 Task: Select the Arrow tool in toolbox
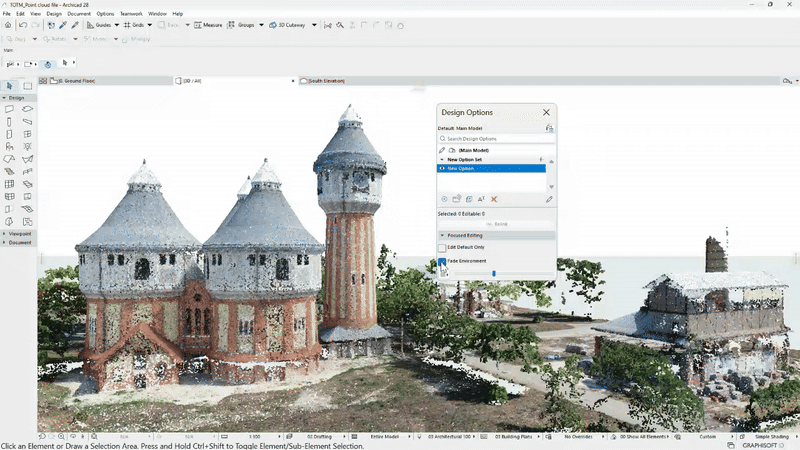[10, 86]
